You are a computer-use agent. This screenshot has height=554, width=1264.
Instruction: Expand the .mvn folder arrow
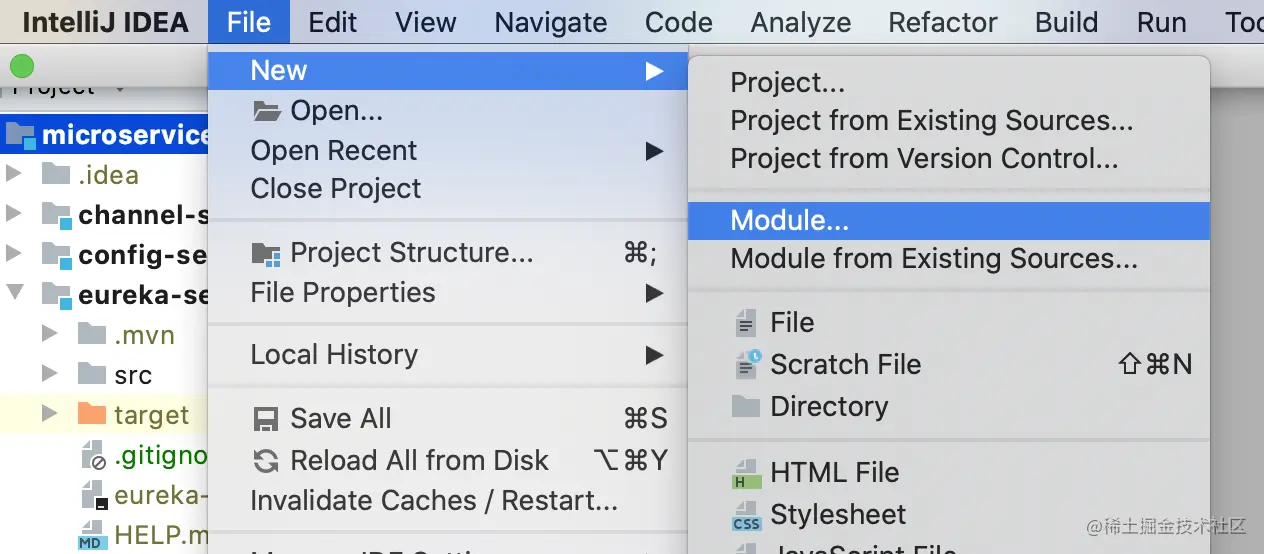(50, 333)
